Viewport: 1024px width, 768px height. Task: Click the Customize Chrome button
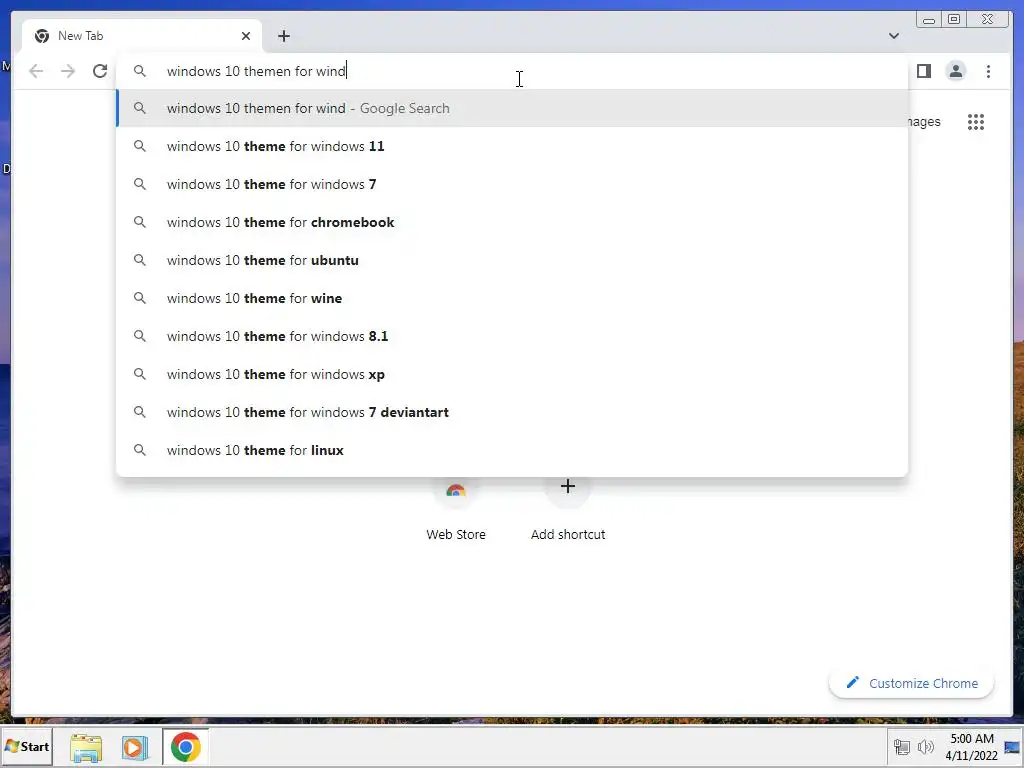coord(912,683)
